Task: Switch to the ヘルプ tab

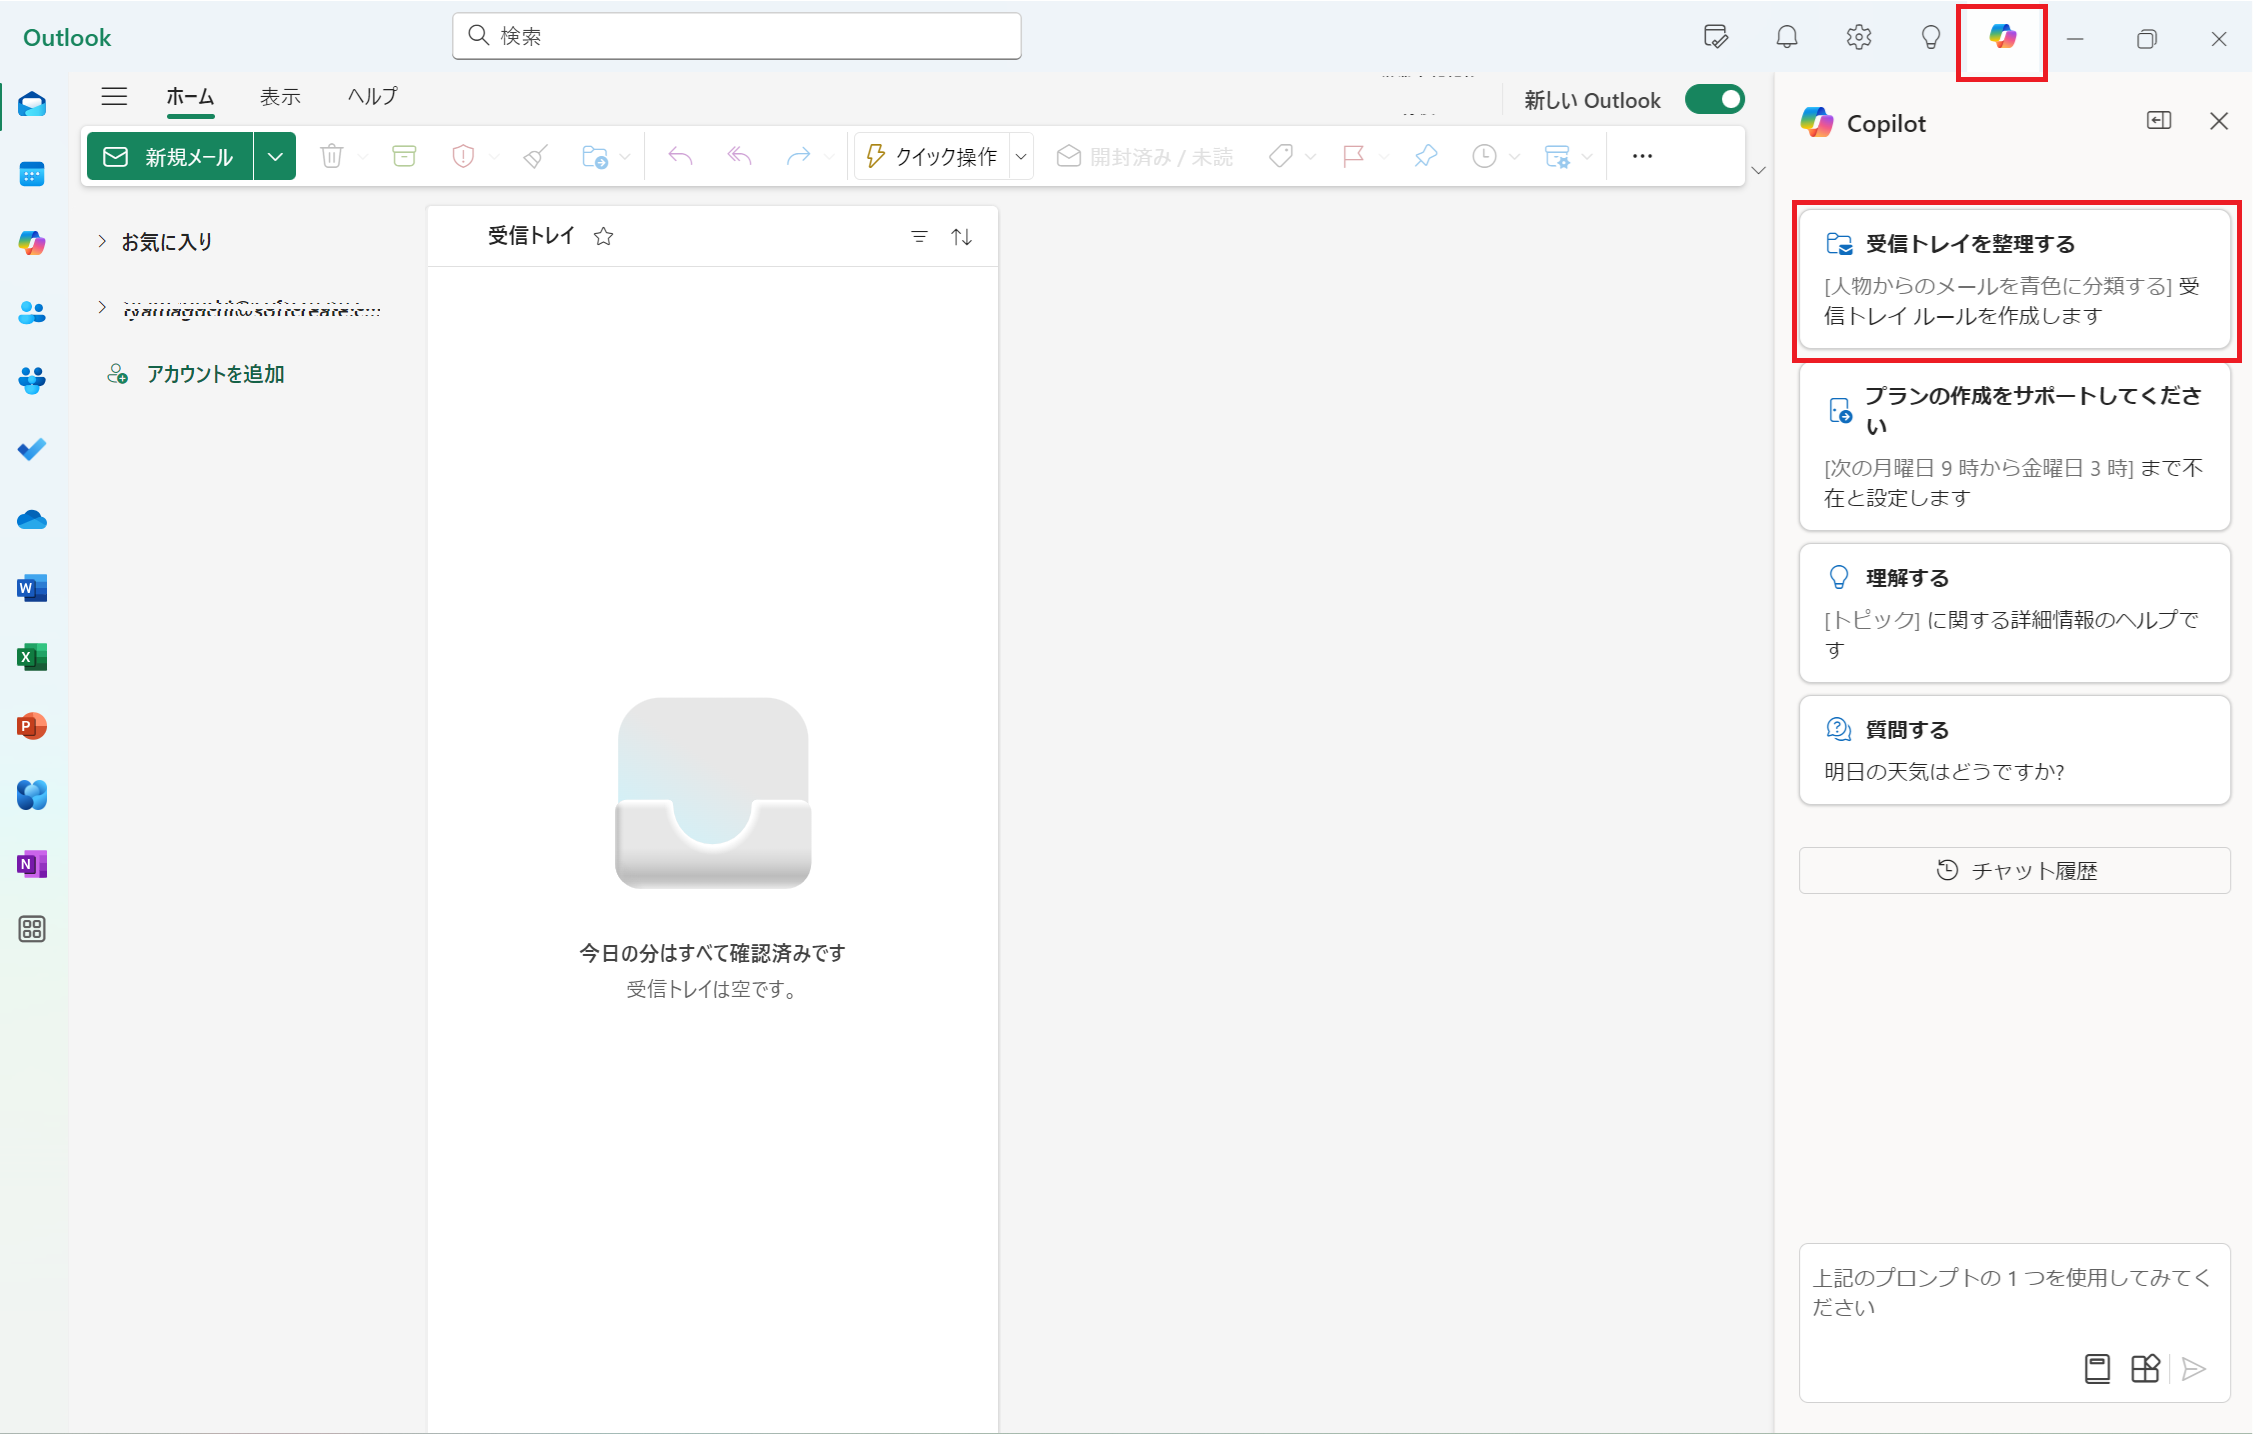Action: [x=373, y=96]
